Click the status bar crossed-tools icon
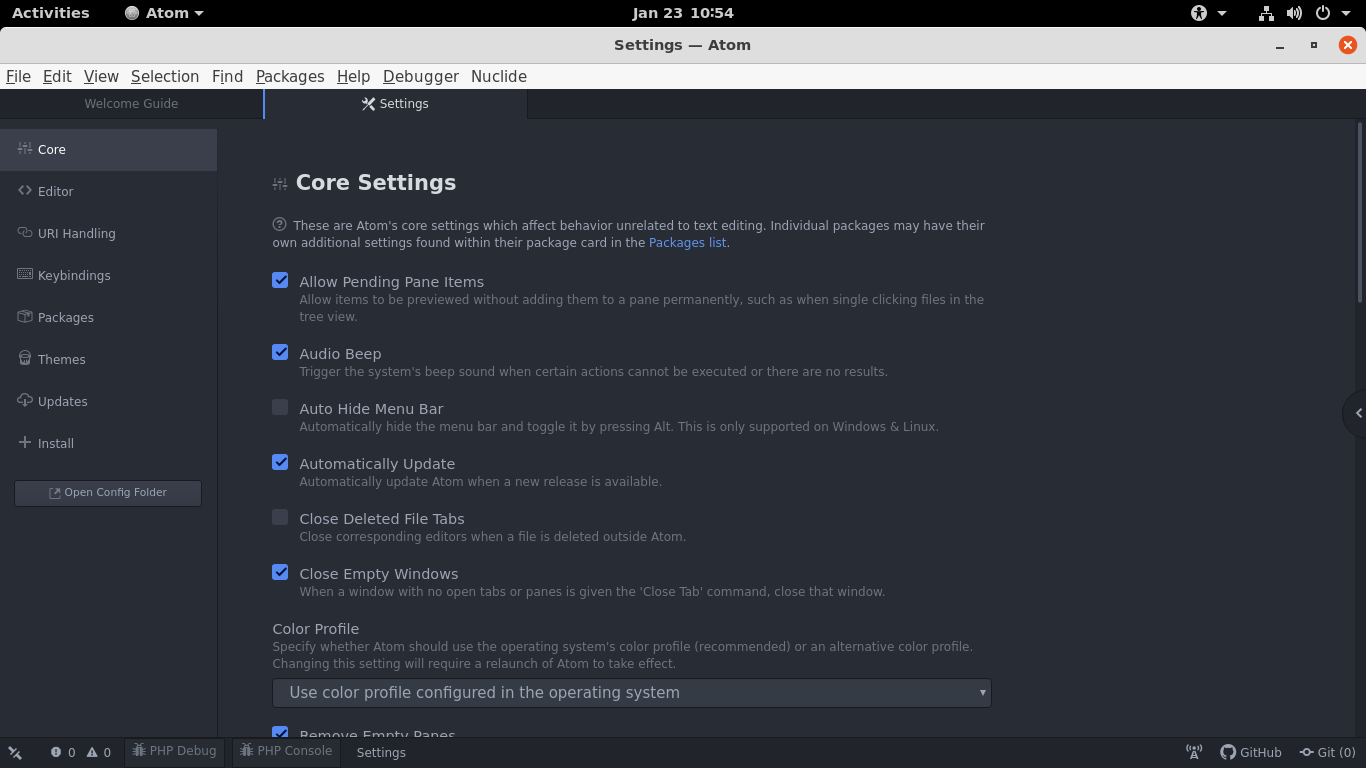1366x768 pixels. [15, 753]
